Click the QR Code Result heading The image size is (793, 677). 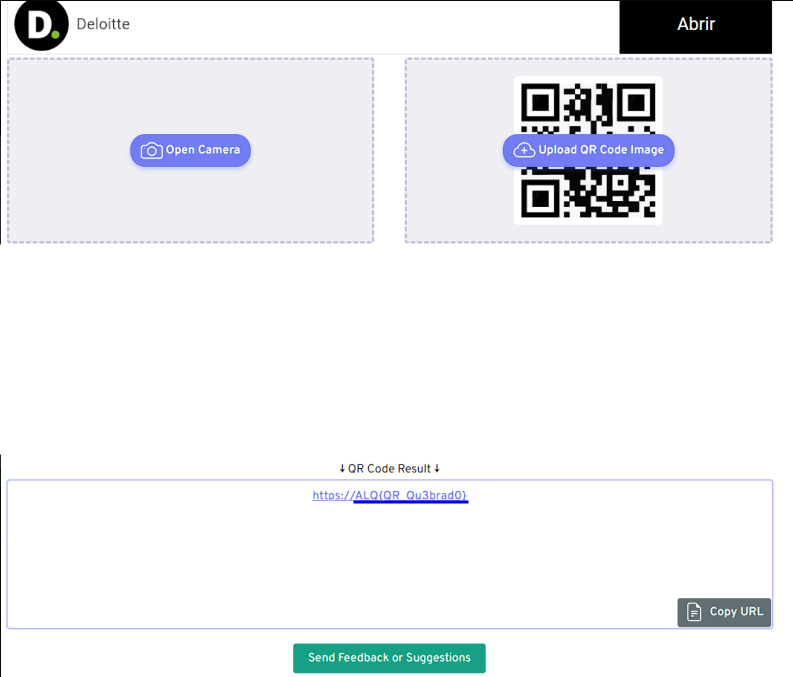[389, 469]
